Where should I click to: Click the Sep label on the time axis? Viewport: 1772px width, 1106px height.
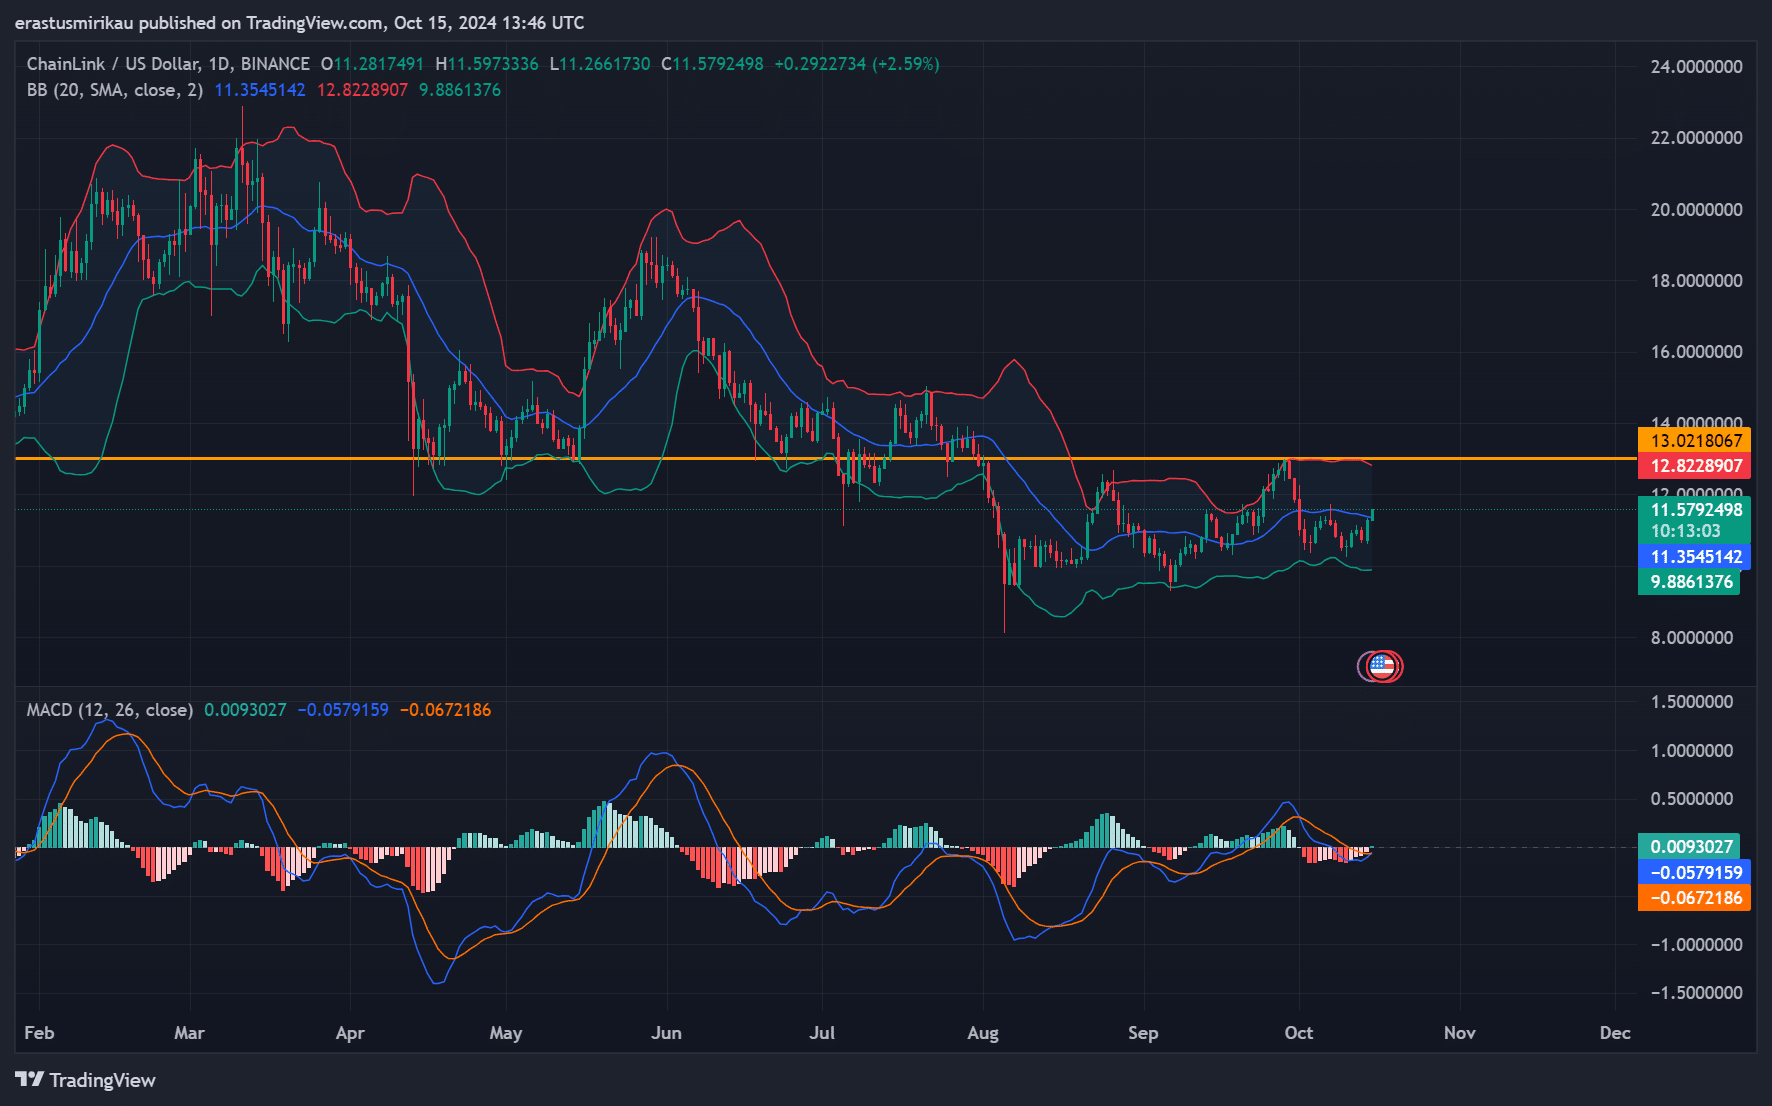pyautogui.click(x=1143, y=1033)
